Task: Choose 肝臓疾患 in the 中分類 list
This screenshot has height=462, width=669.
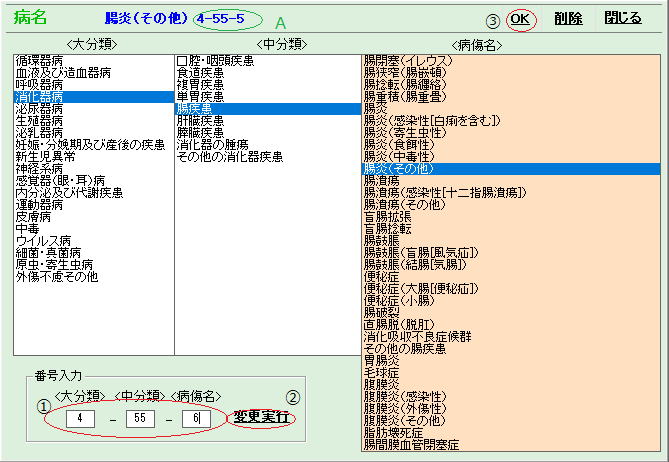Action: (202, 121)
